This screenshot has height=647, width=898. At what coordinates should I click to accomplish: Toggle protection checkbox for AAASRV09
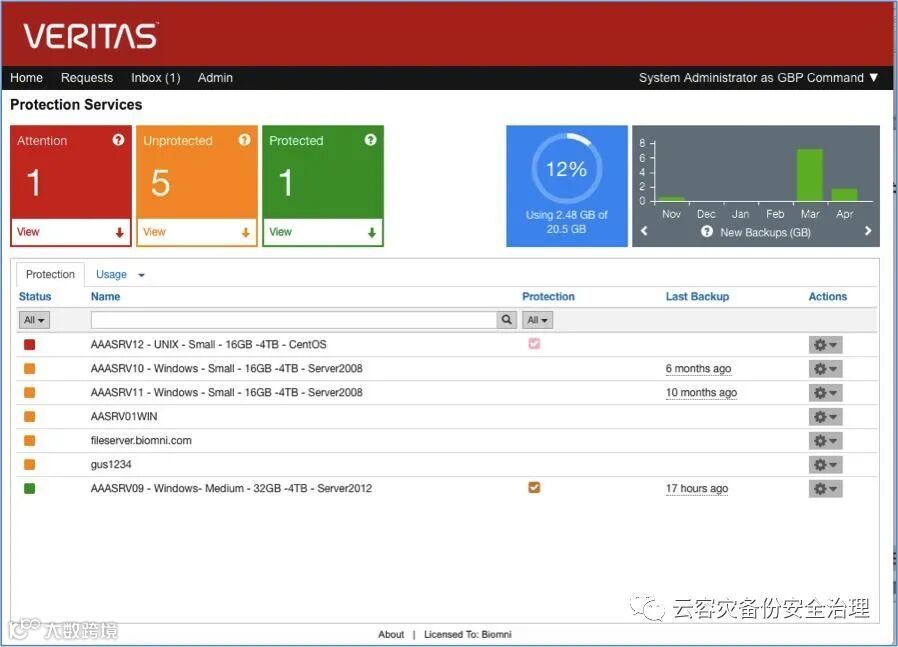pos(534,488)
